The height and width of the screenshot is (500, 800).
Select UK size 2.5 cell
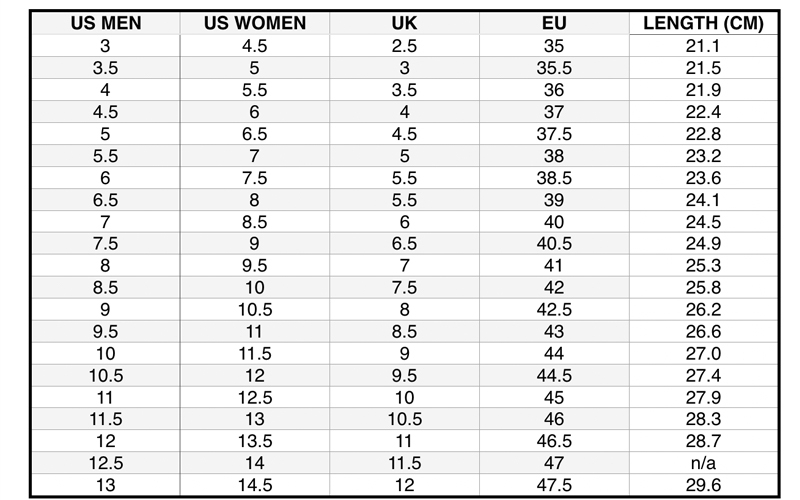[x=404, y=46]
